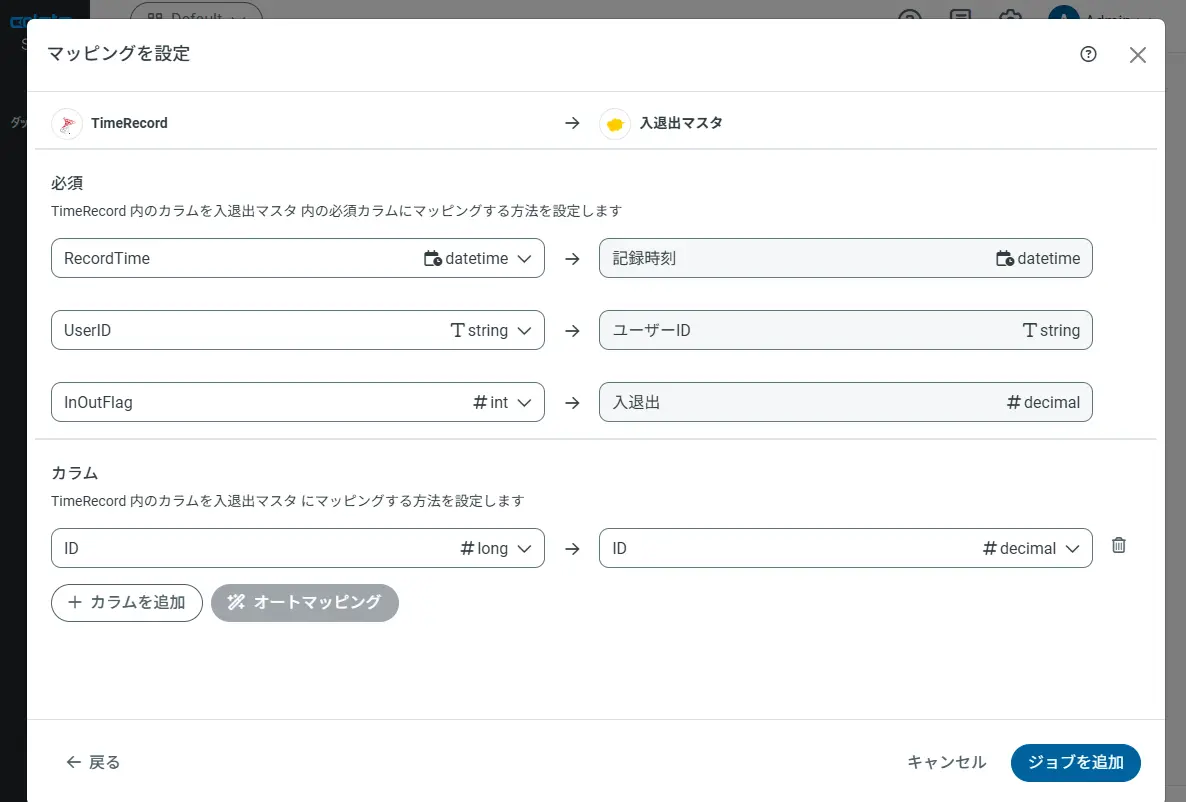Open the UserID source column dropdown
Screen dimensions: 1186x802
point(526,330)
